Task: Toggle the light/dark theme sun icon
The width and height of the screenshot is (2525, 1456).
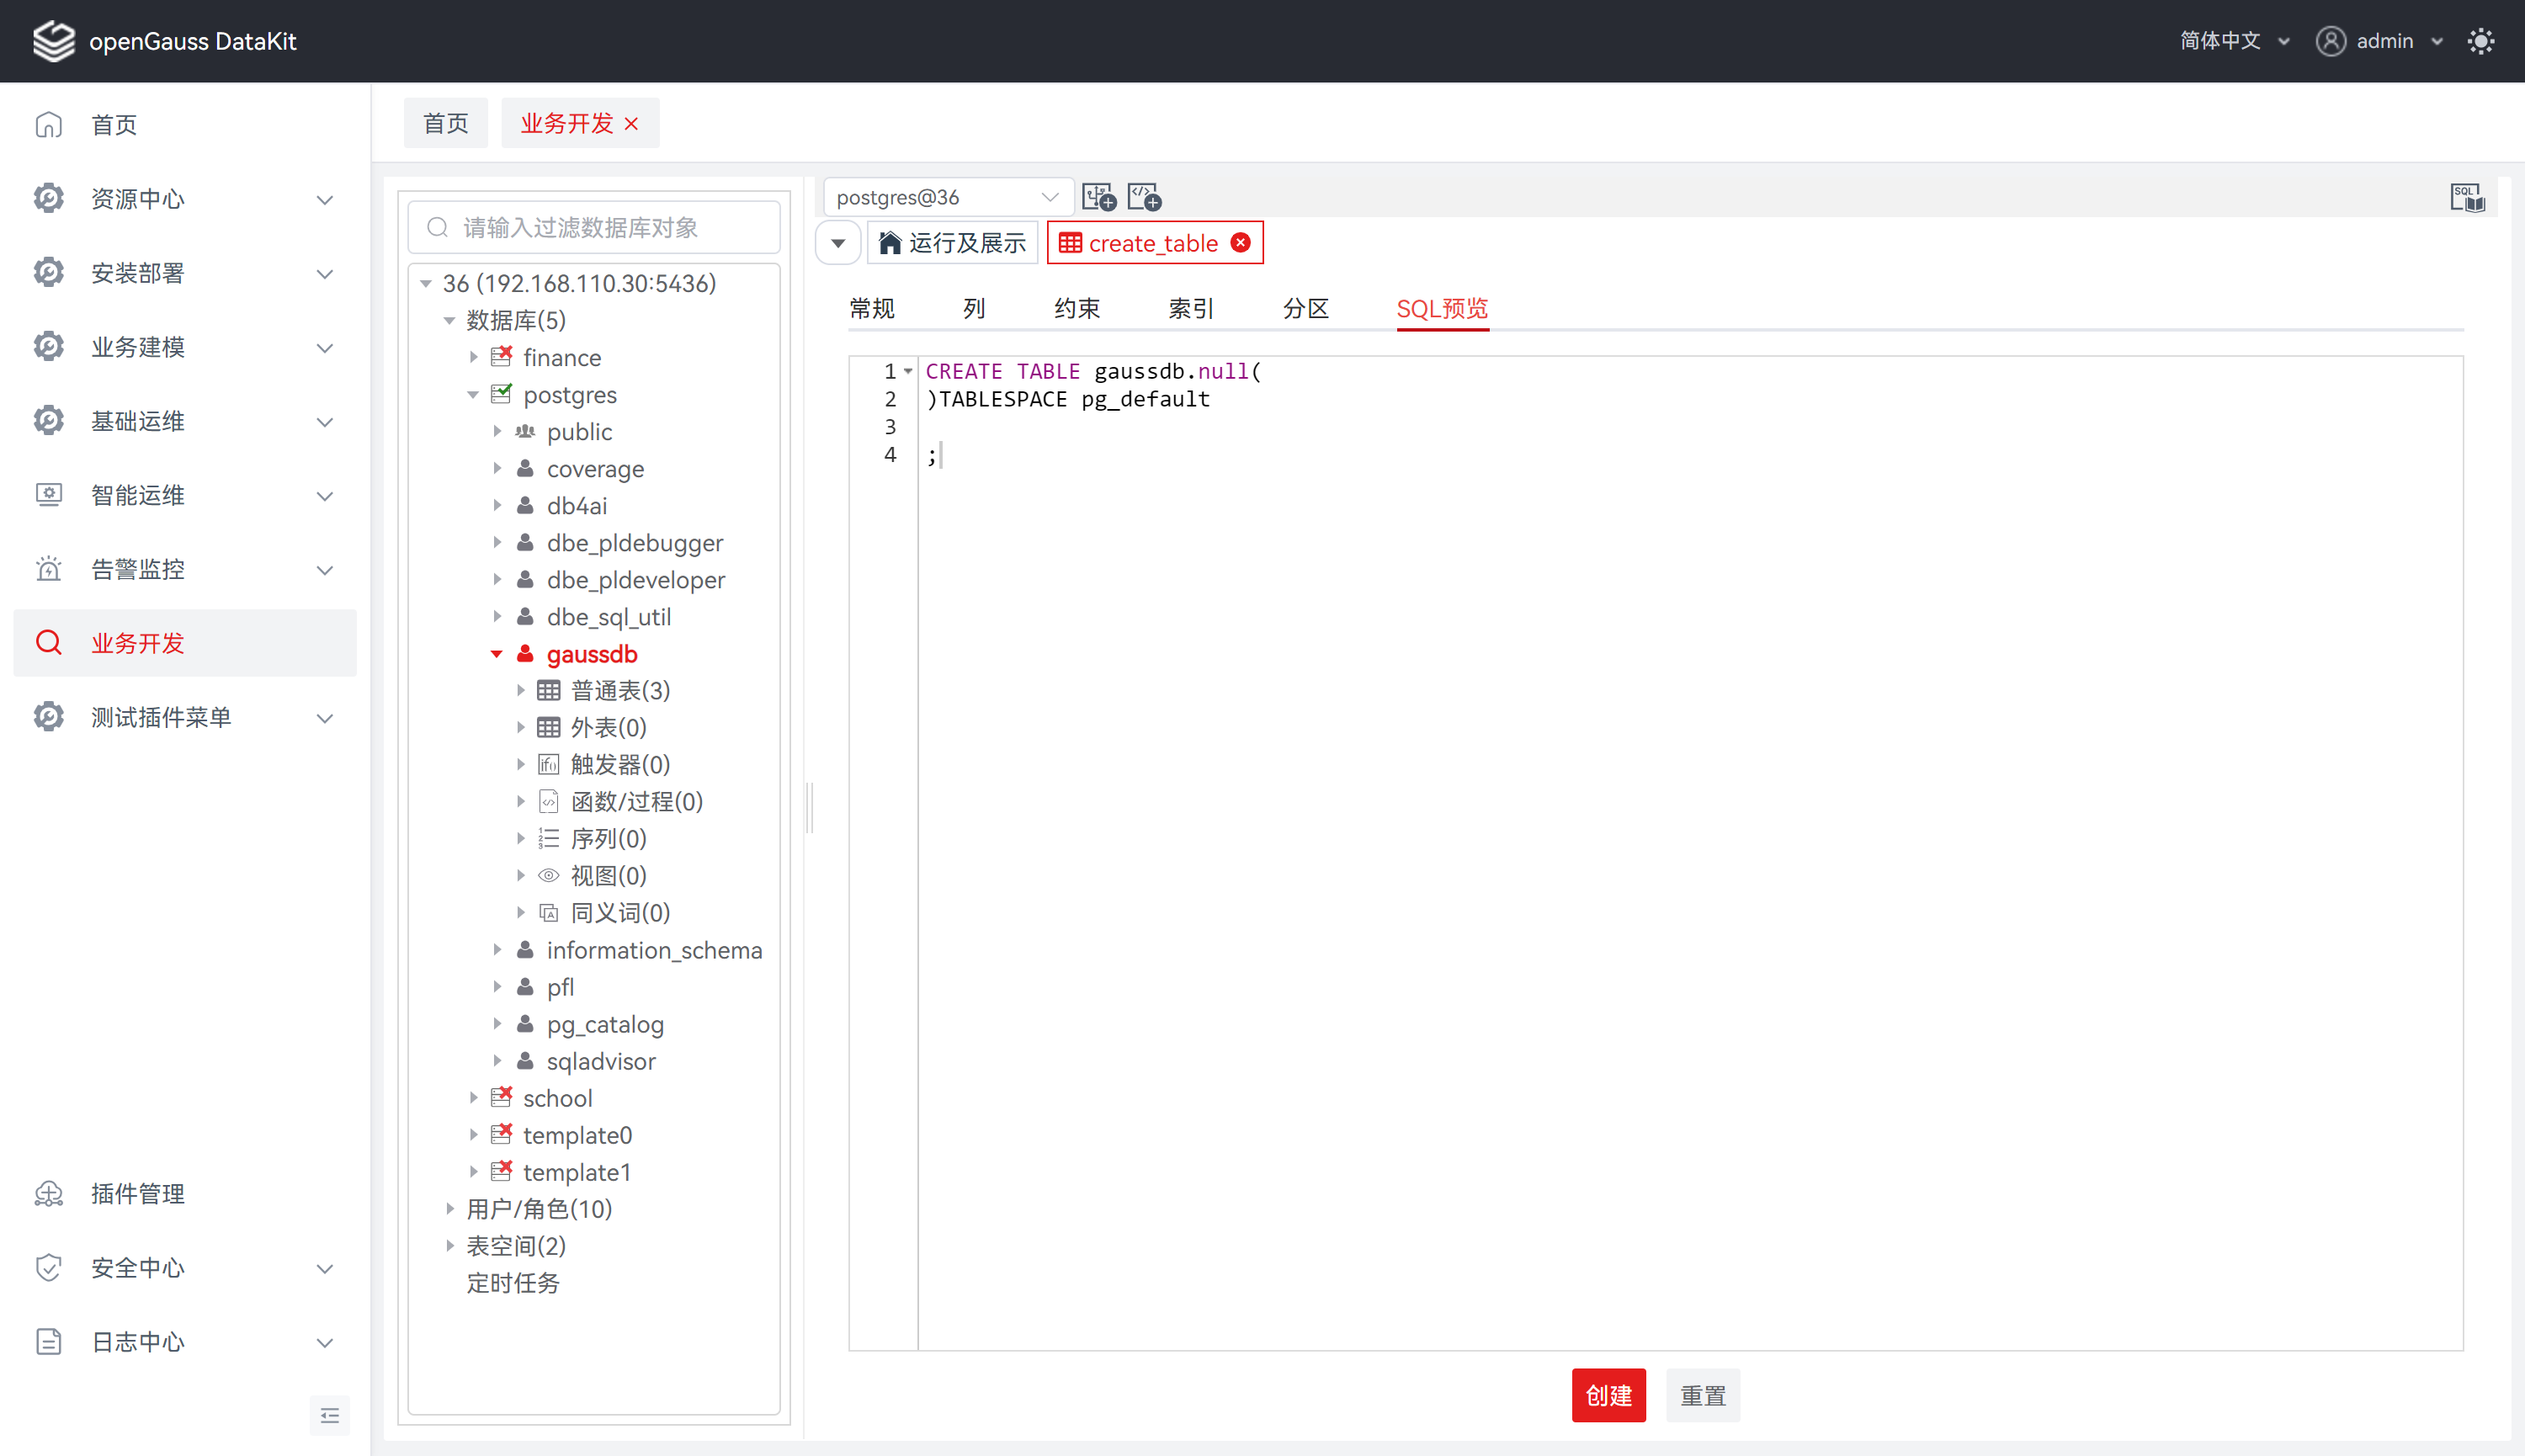Action: pyautogui.click(x=2480, y=41)
